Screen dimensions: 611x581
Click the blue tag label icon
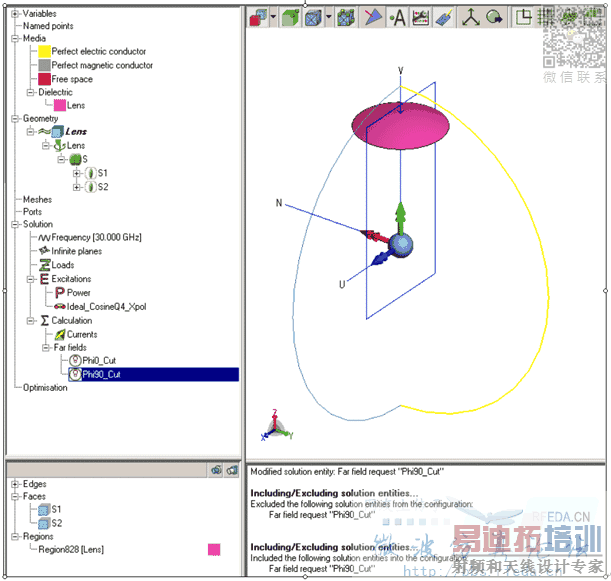tap(444, 18)
